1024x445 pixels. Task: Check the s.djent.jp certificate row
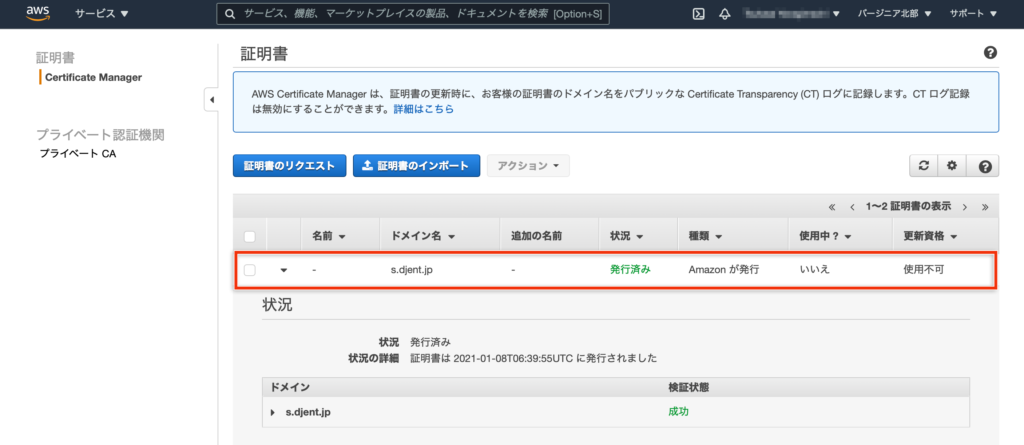point(249,269)
